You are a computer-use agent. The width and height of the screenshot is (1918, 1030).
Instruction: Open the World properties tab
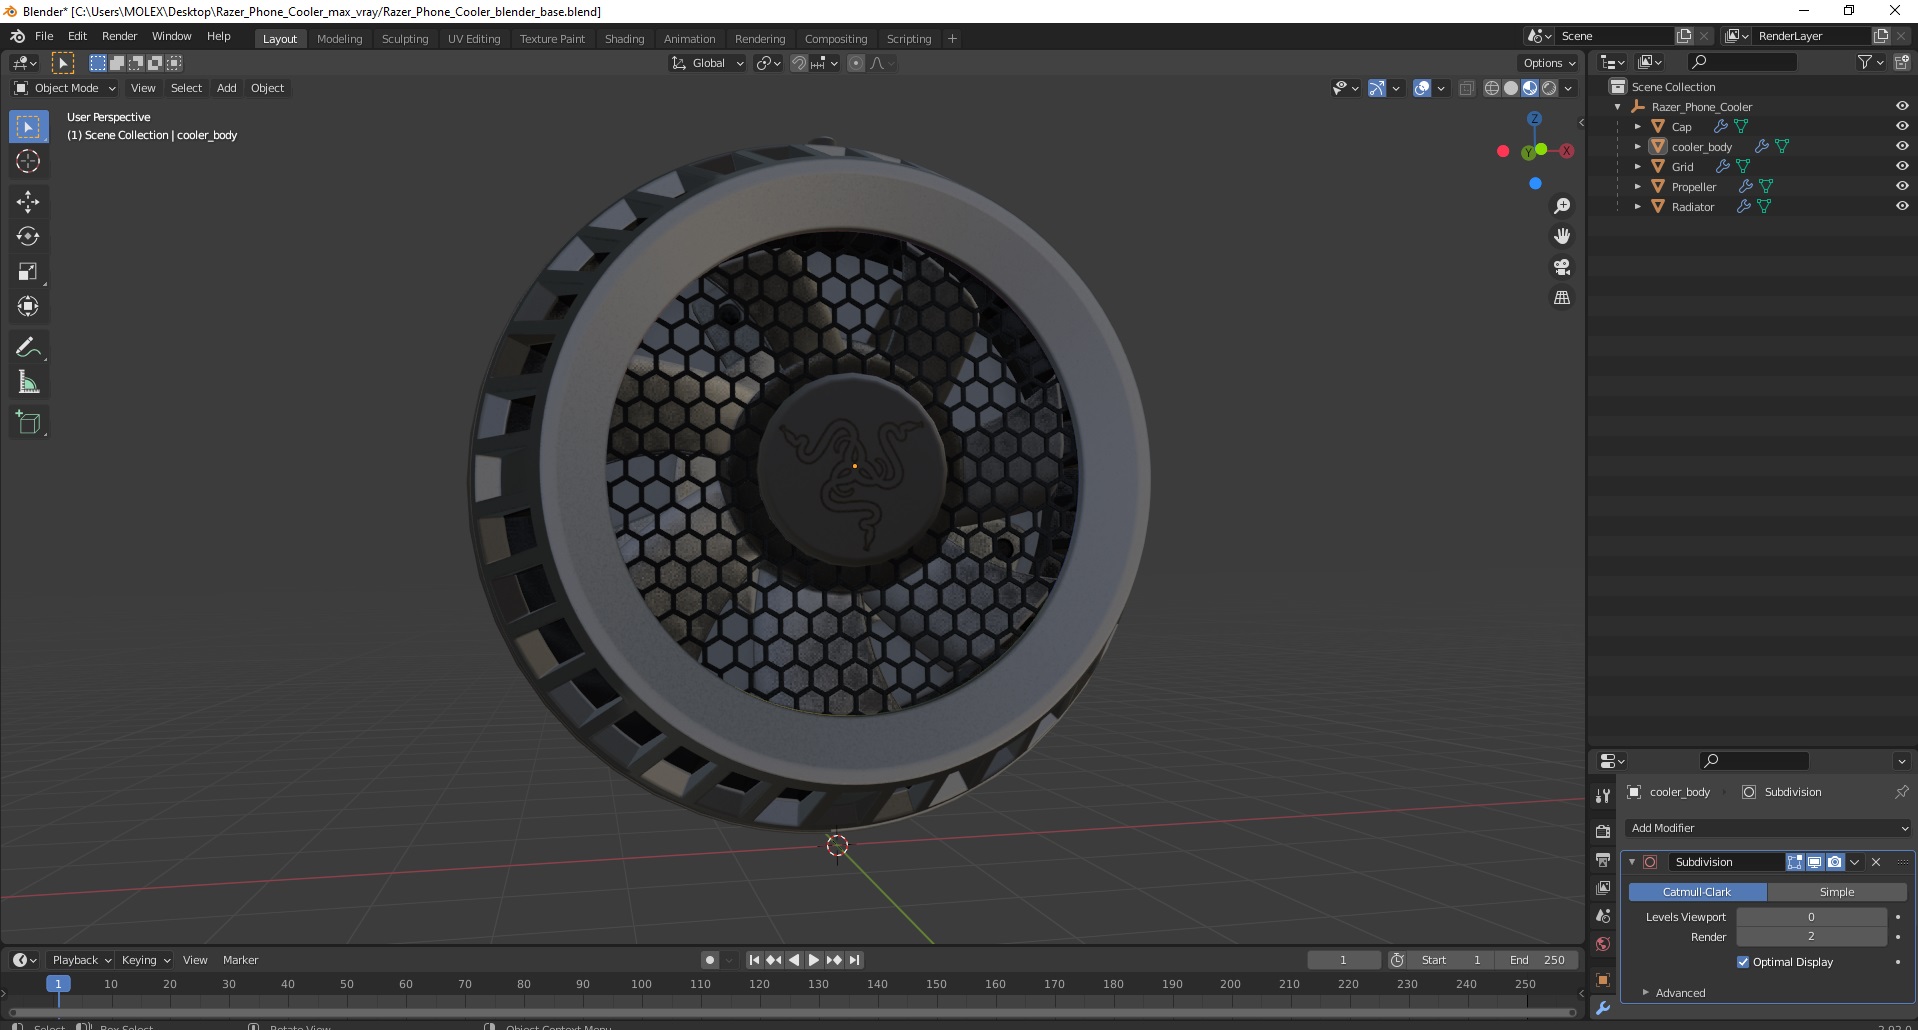click(x=1603, y=944)
